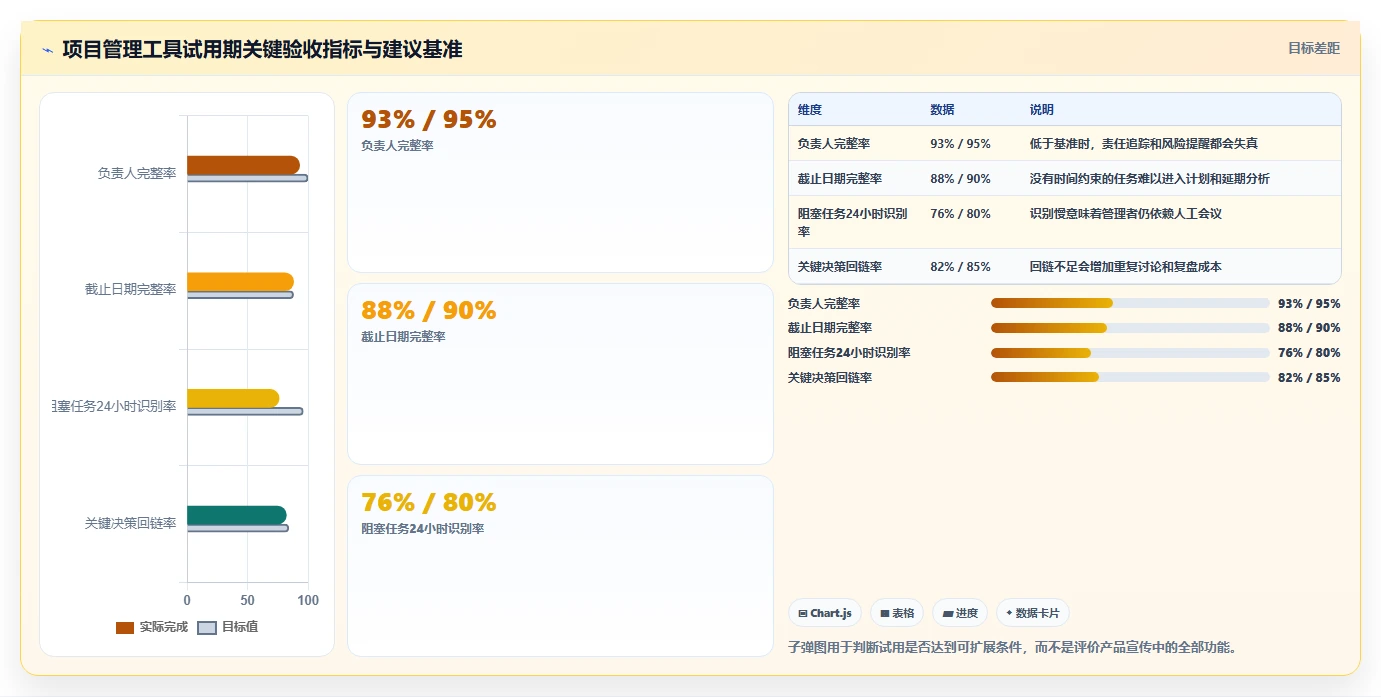Click the gray target bar under 负责人完整率
This screenshot has height=697, width=1381.
(x=247, y=178)
